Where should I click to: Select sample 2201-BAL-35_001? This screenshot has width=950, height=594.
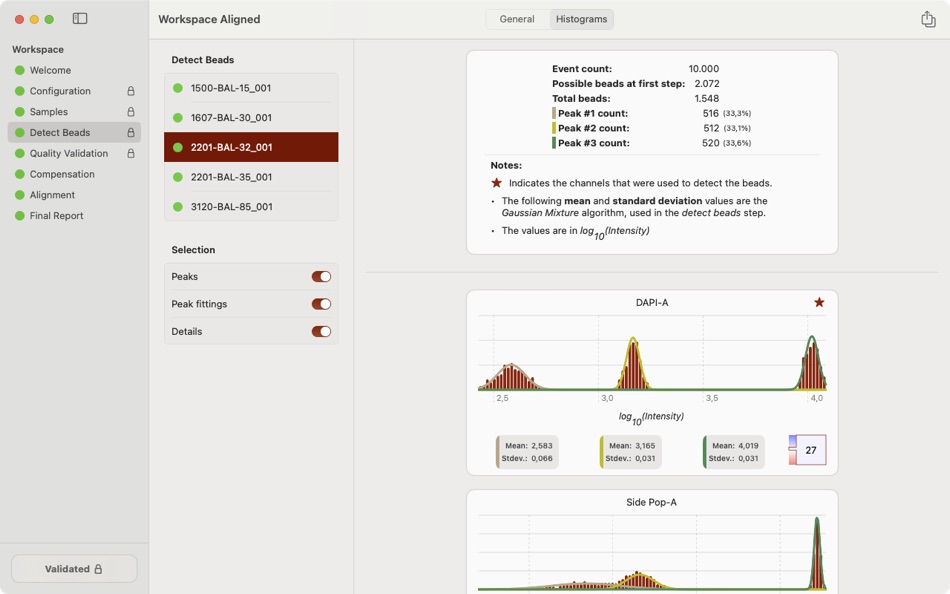pyautogui.click(x=251, y=177)
